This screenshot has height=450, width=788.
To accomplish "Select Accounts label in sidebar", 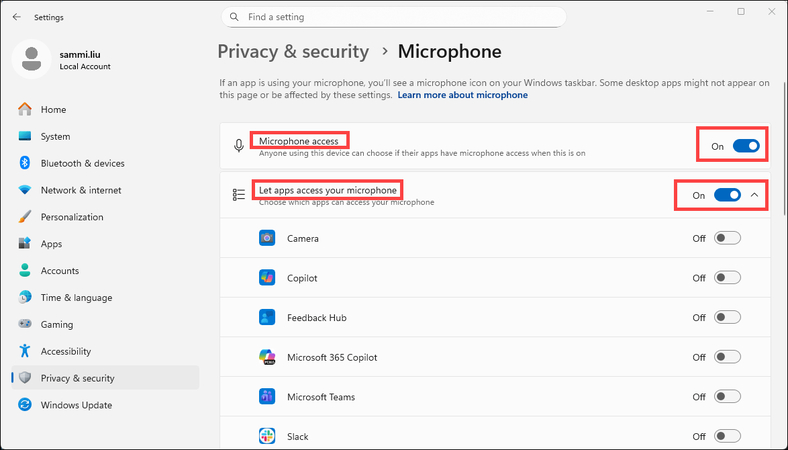I will click(x=60, y=271).
